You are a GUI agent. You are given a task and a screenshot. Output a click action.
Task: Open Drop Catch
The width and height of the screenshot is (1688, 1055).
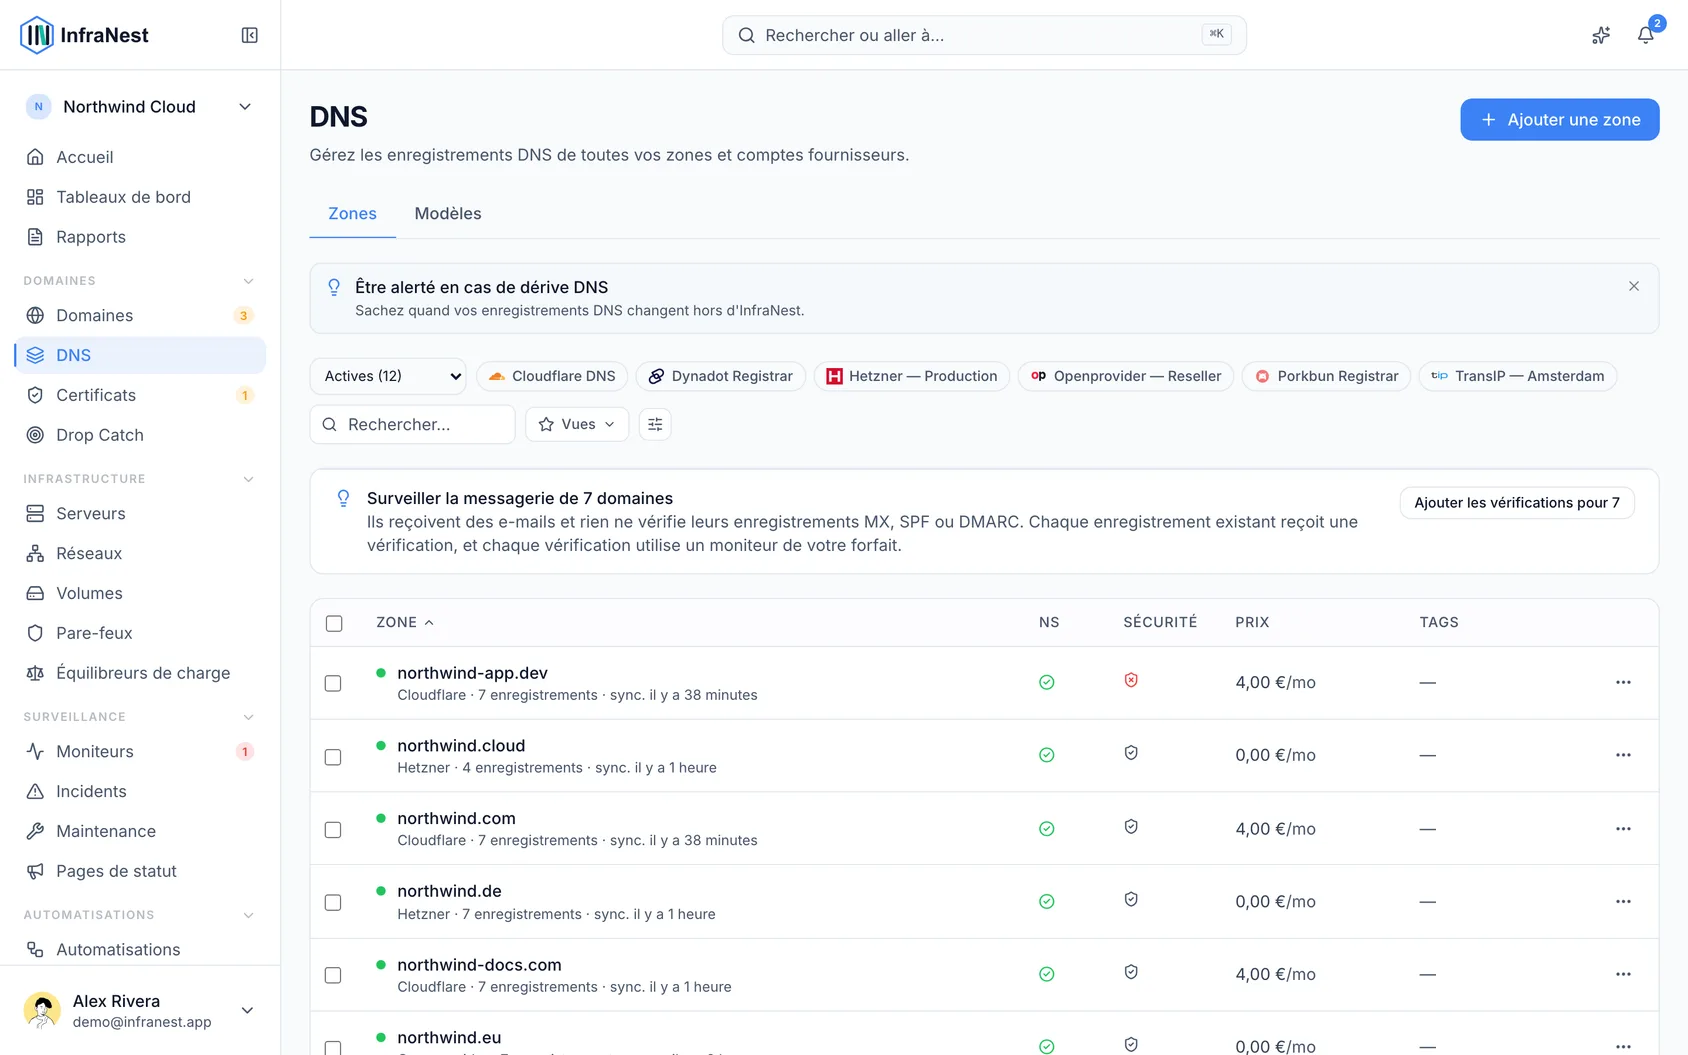140,435
